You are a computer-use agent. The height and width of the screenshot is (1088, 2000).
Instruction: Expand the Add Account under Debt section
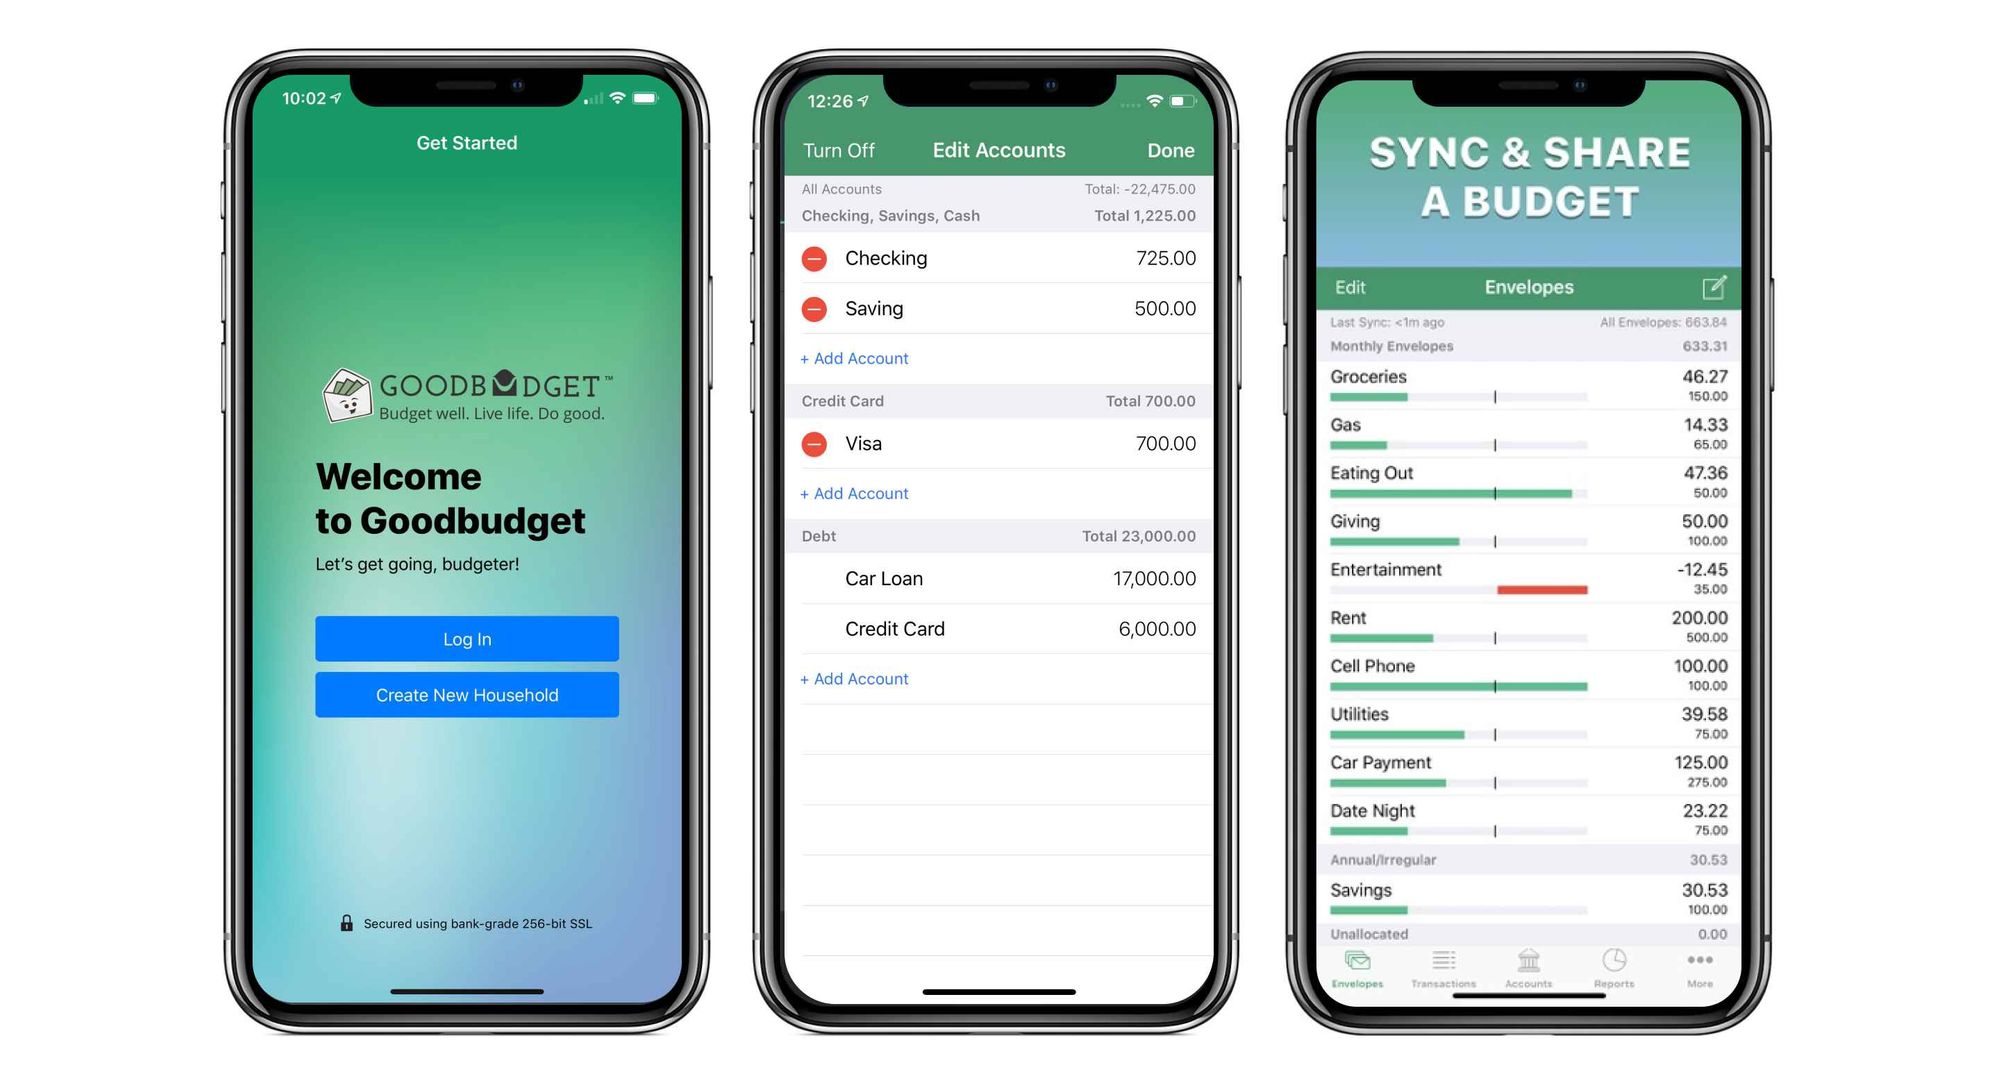[x=855, y=678]
